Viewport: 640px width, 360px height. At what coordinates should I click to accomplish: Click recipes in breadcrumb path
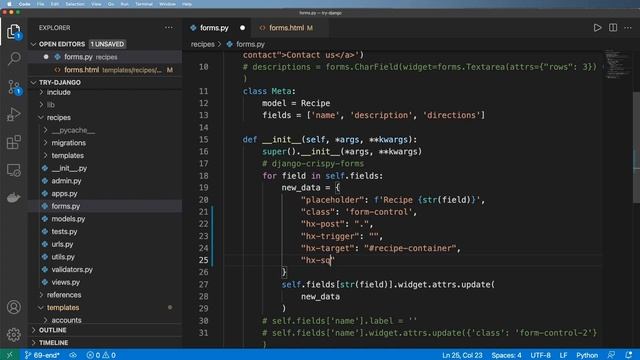click(202, 44)
